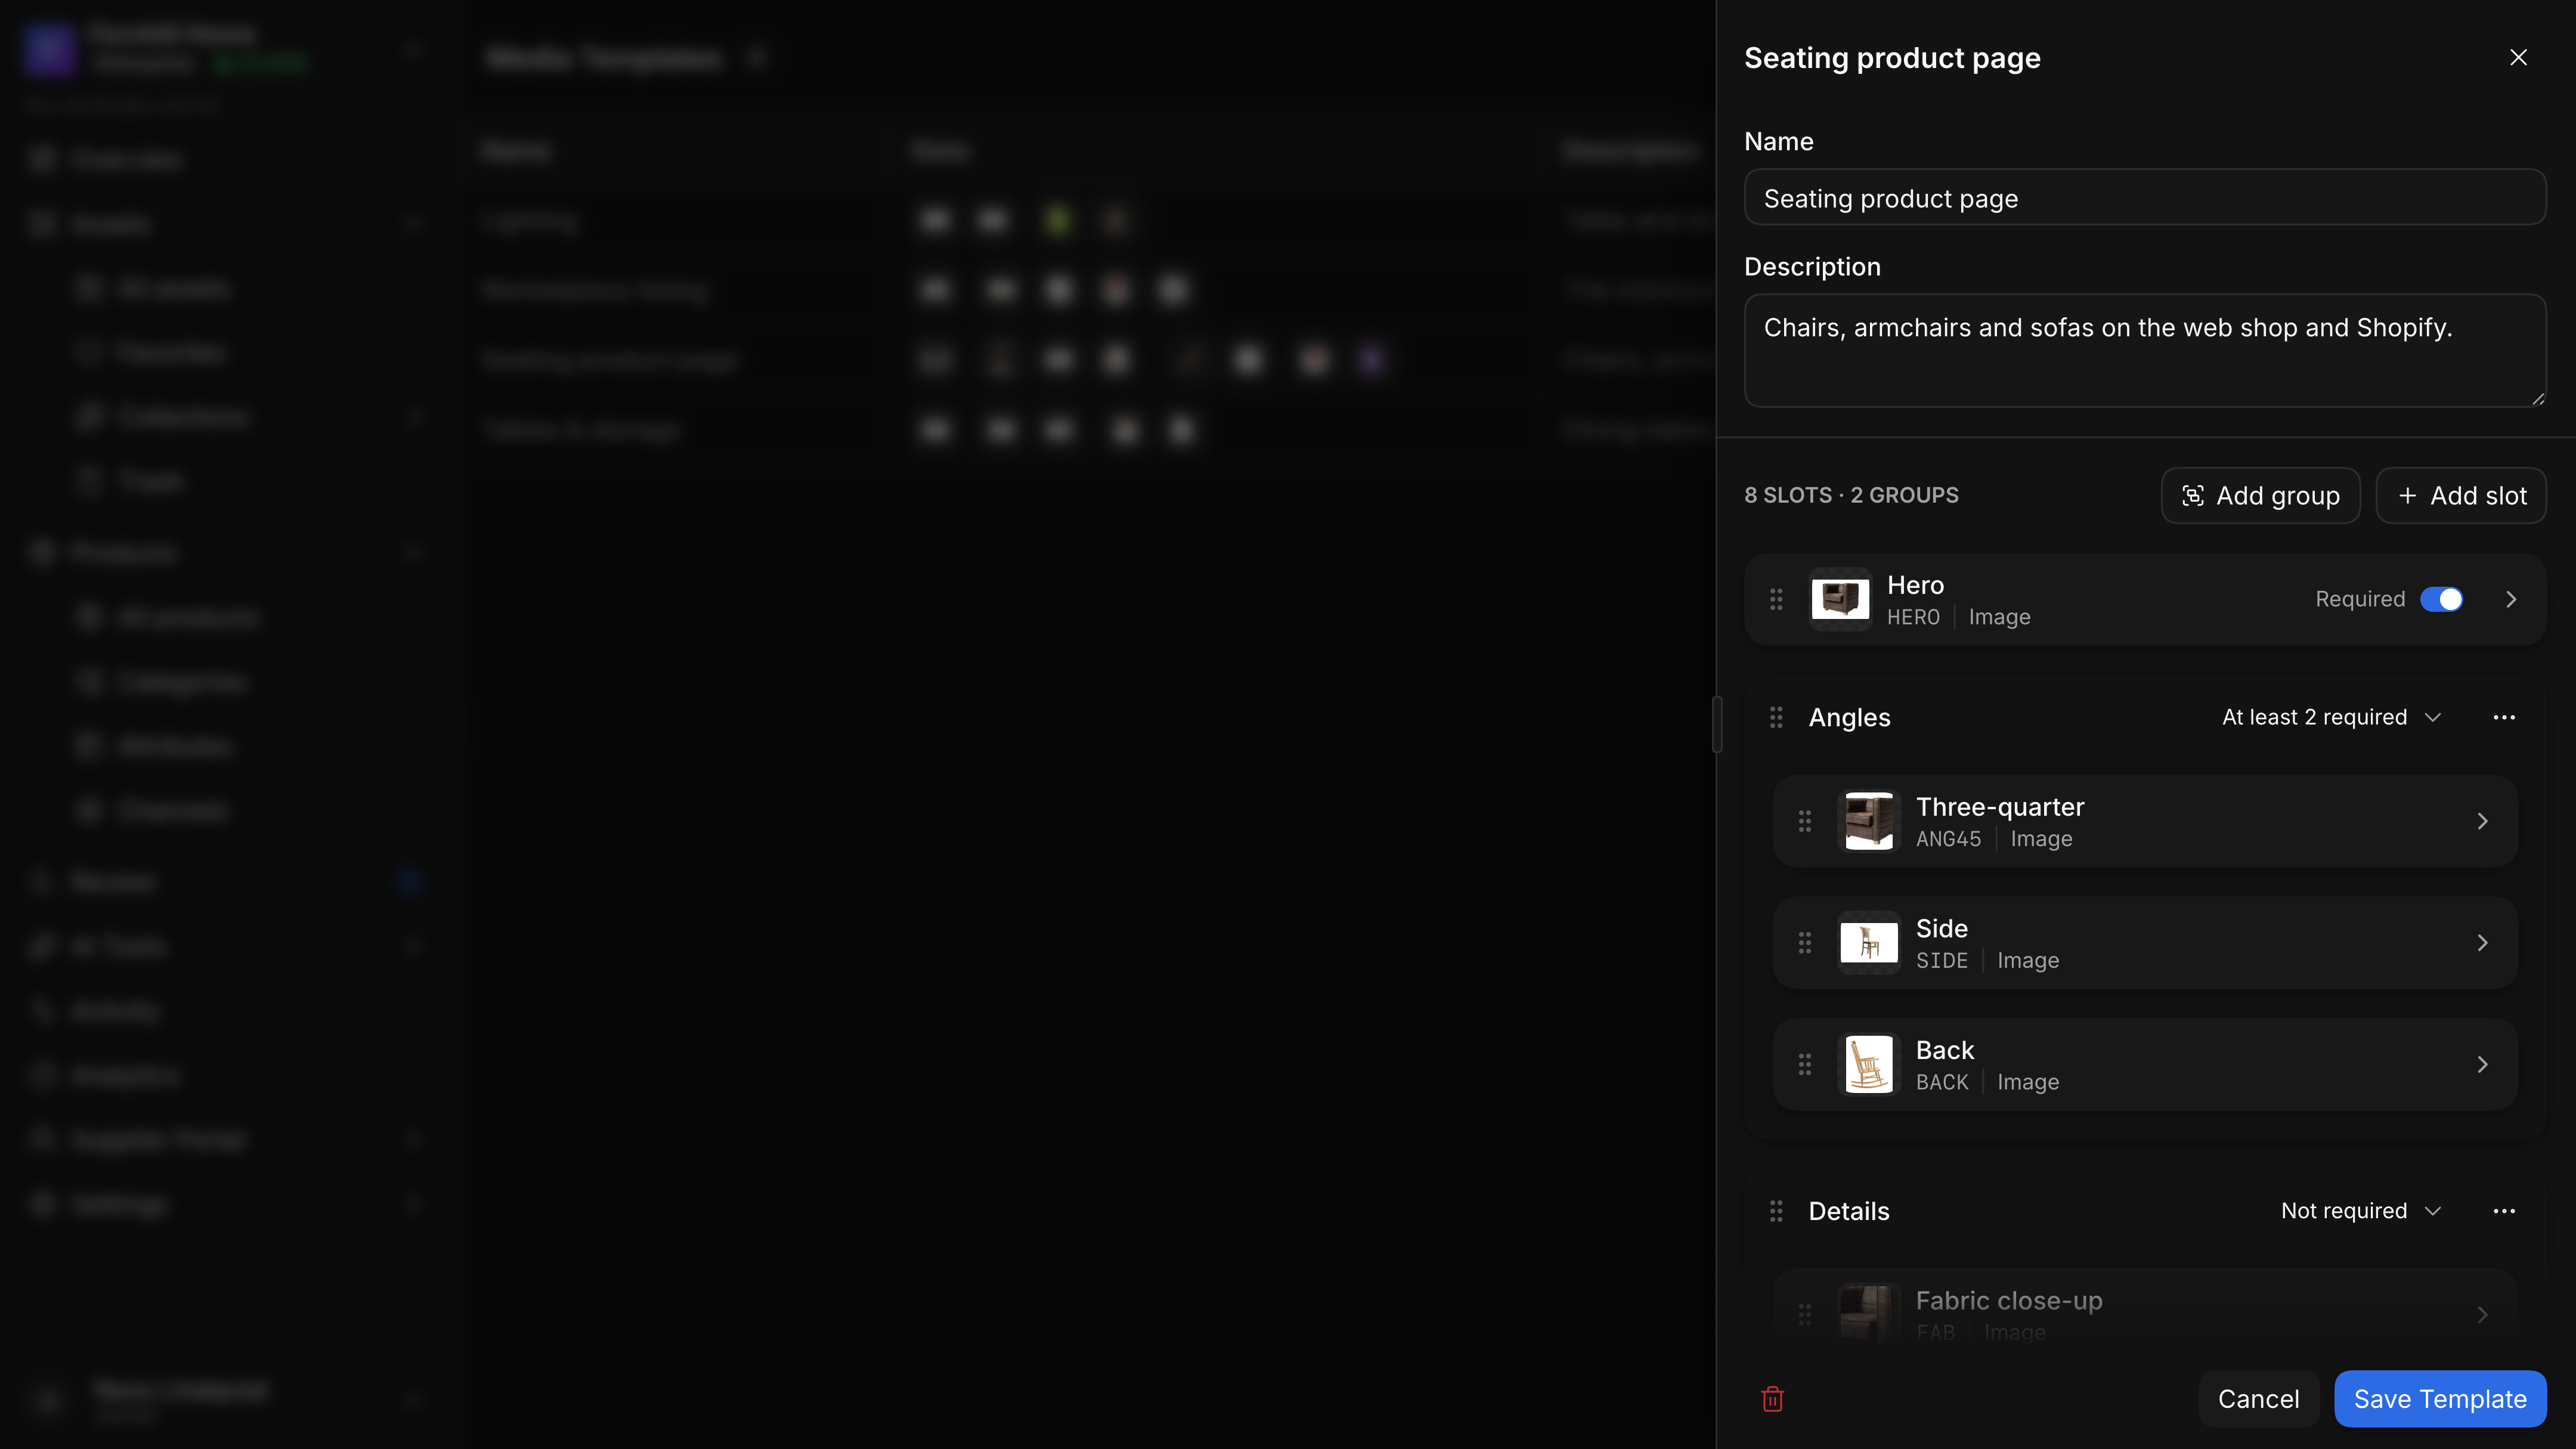Click the Hero slot thumbnail image
The image size is (2576, 1449).
1840,599
